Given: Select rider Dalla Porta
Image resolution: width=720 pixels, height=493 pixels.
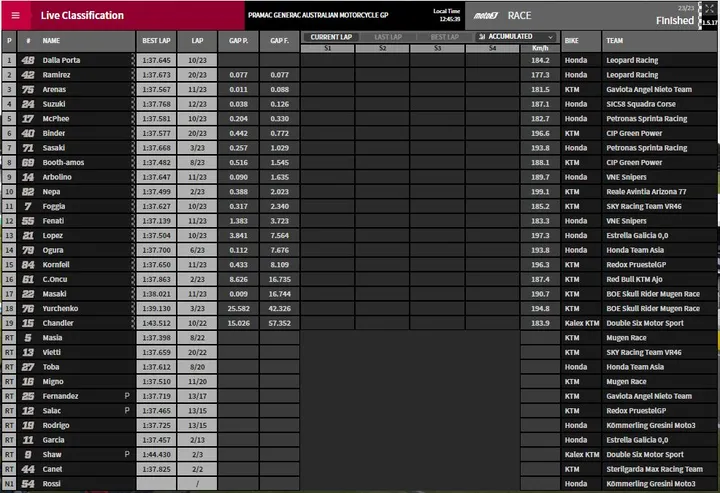Looking at the screenshot, I should click(61, 60).
